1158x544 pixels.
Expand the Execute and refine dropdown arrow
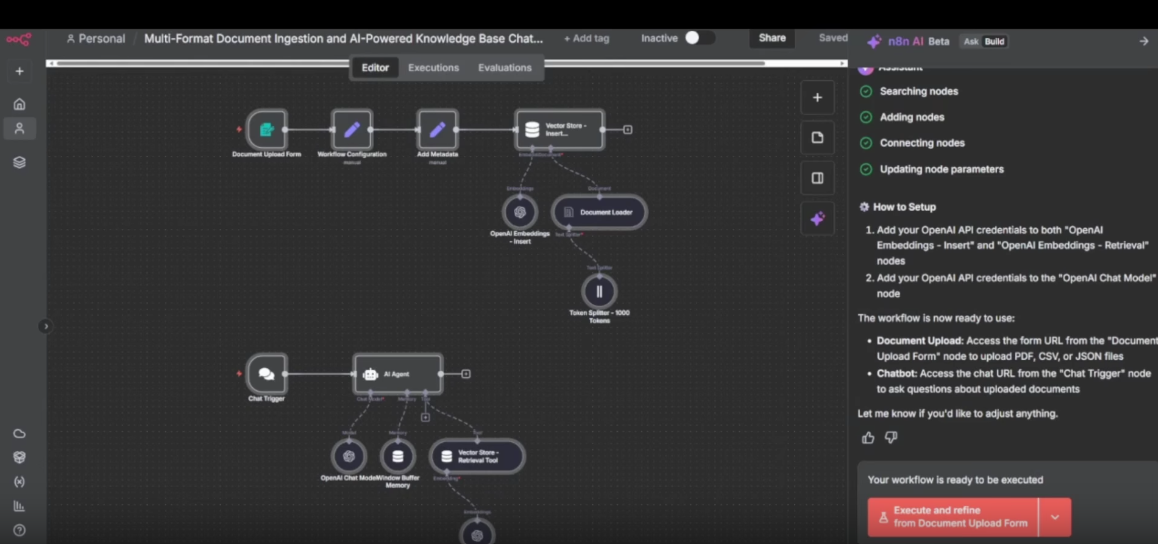1055,517
